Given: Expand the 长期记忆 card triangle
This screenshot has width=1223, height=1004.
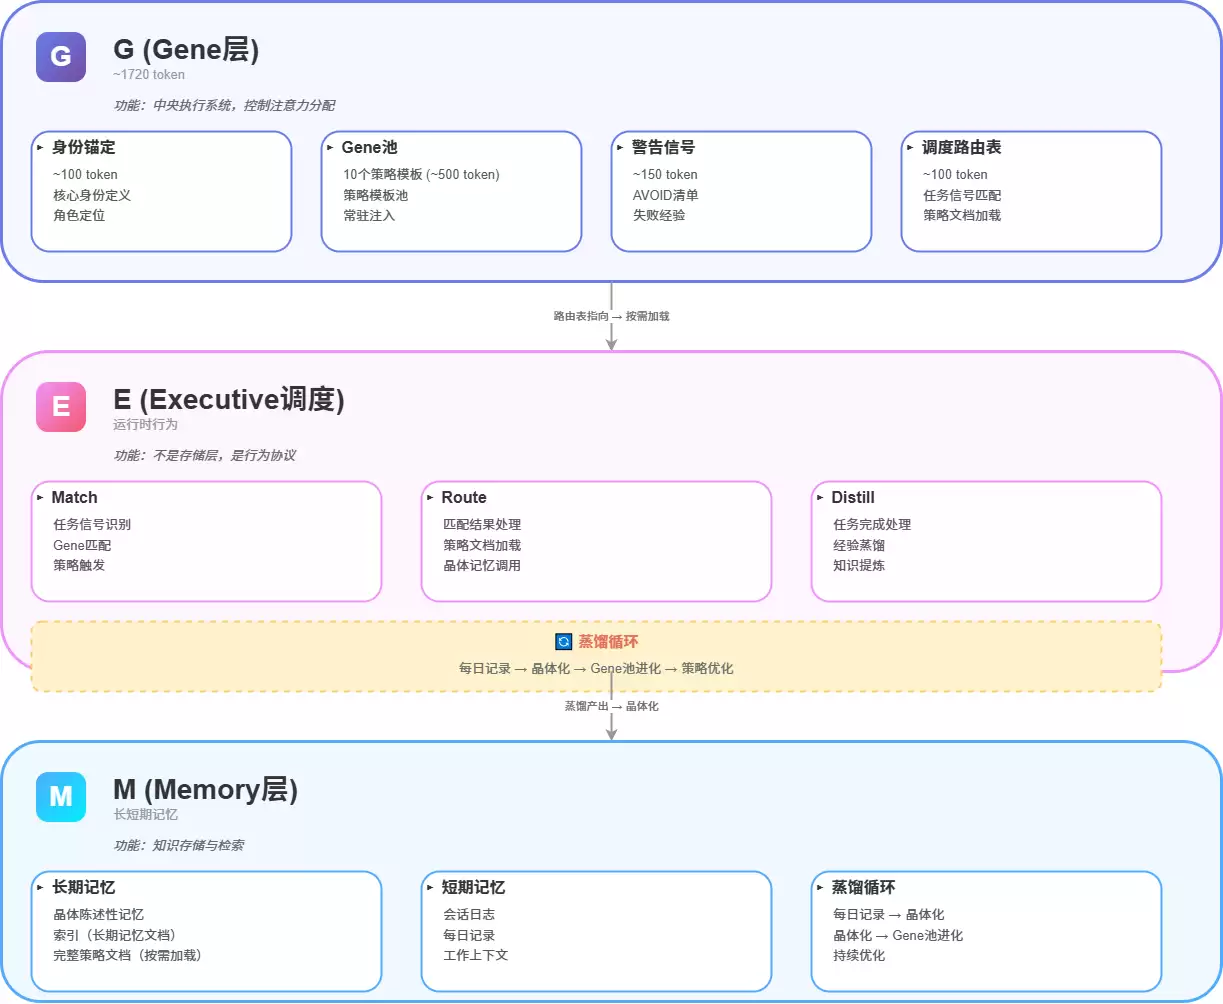Looking at the screenshot, I should tap(40, 887).
